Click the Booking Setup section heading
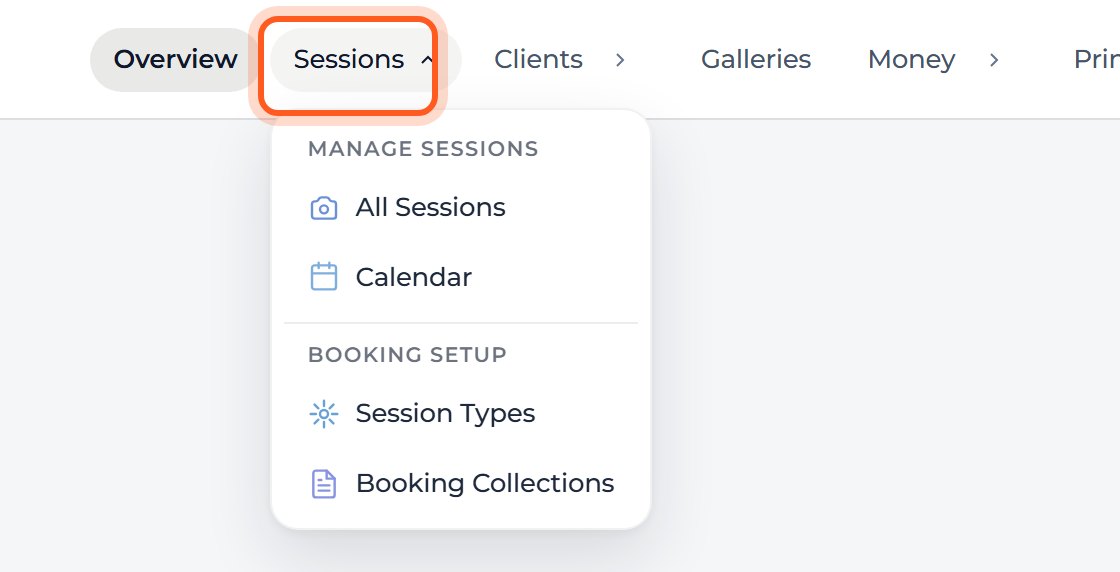The image size is (1120, 572). pyautogui.click(x=407, y=355)
